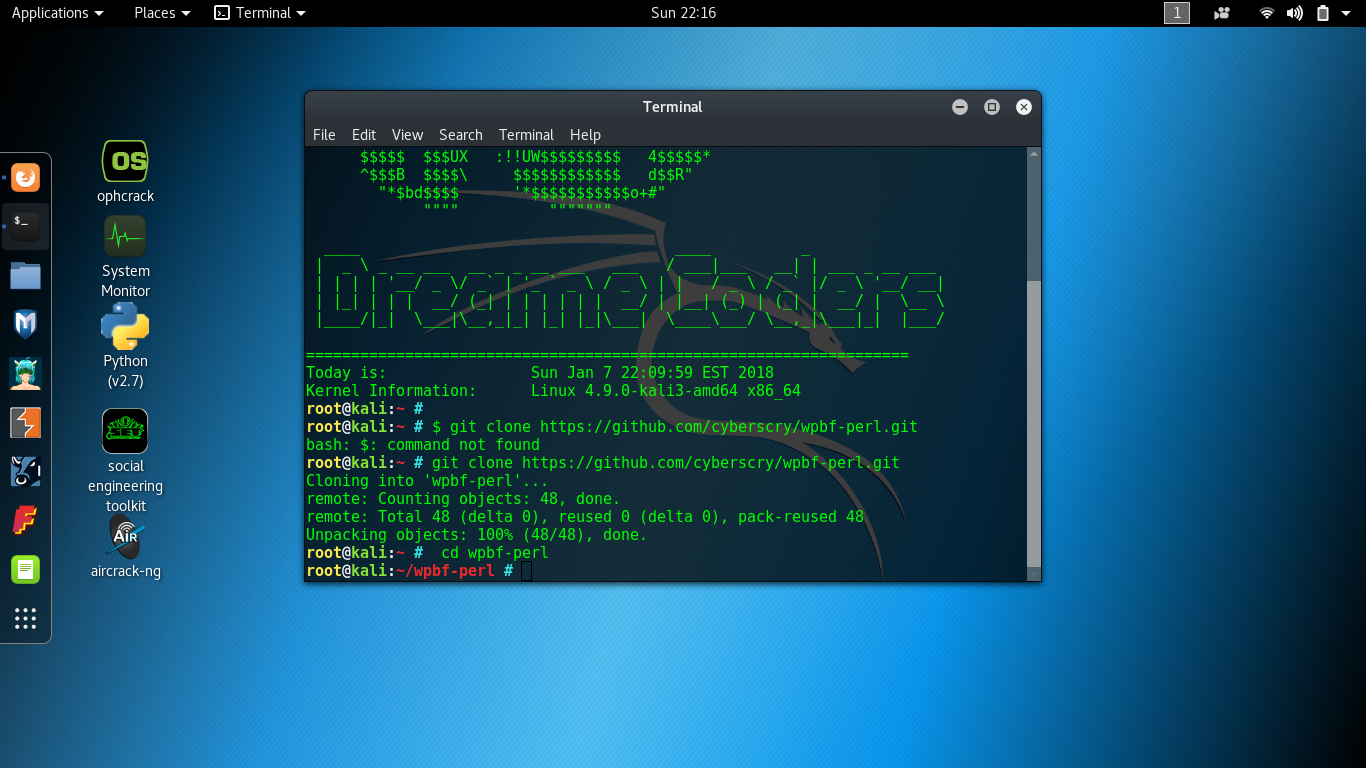The width and height of the screenshot is (1366, 768).
Task: Click 'remote: Counting objects: 48, done.' line
Action: click(463, 499)
